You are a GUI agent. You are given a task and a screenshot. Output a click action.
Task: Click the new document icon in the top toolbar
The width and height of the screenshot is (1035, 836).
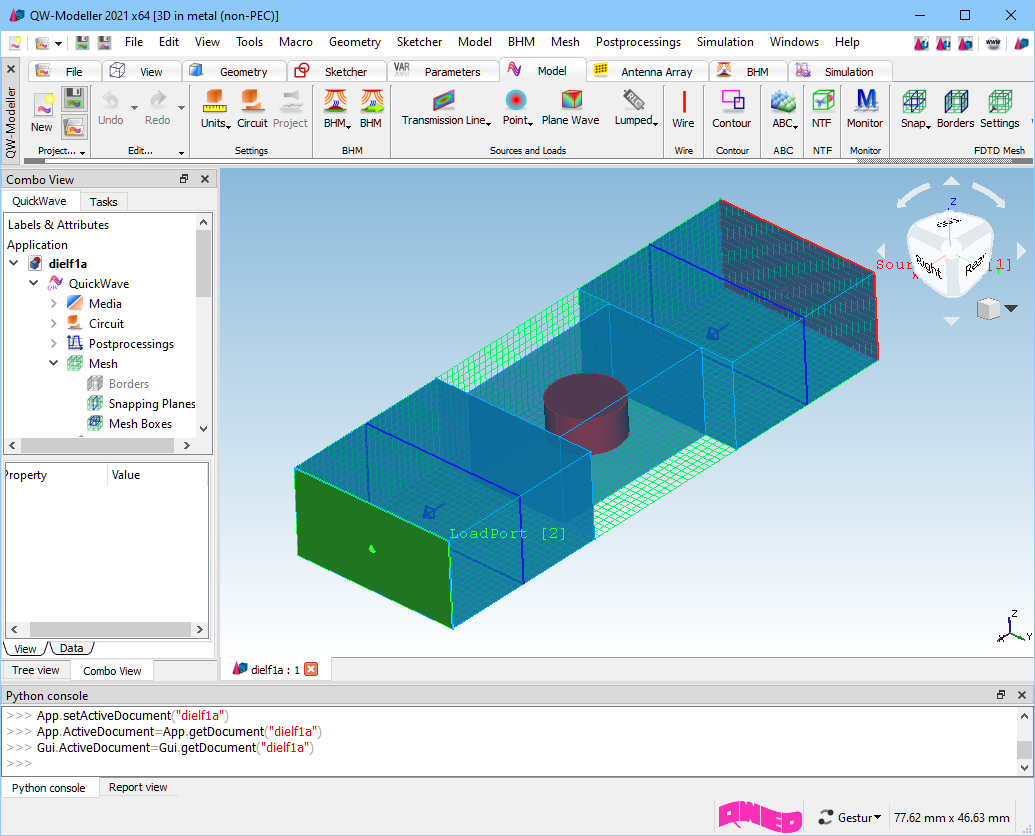15,43
